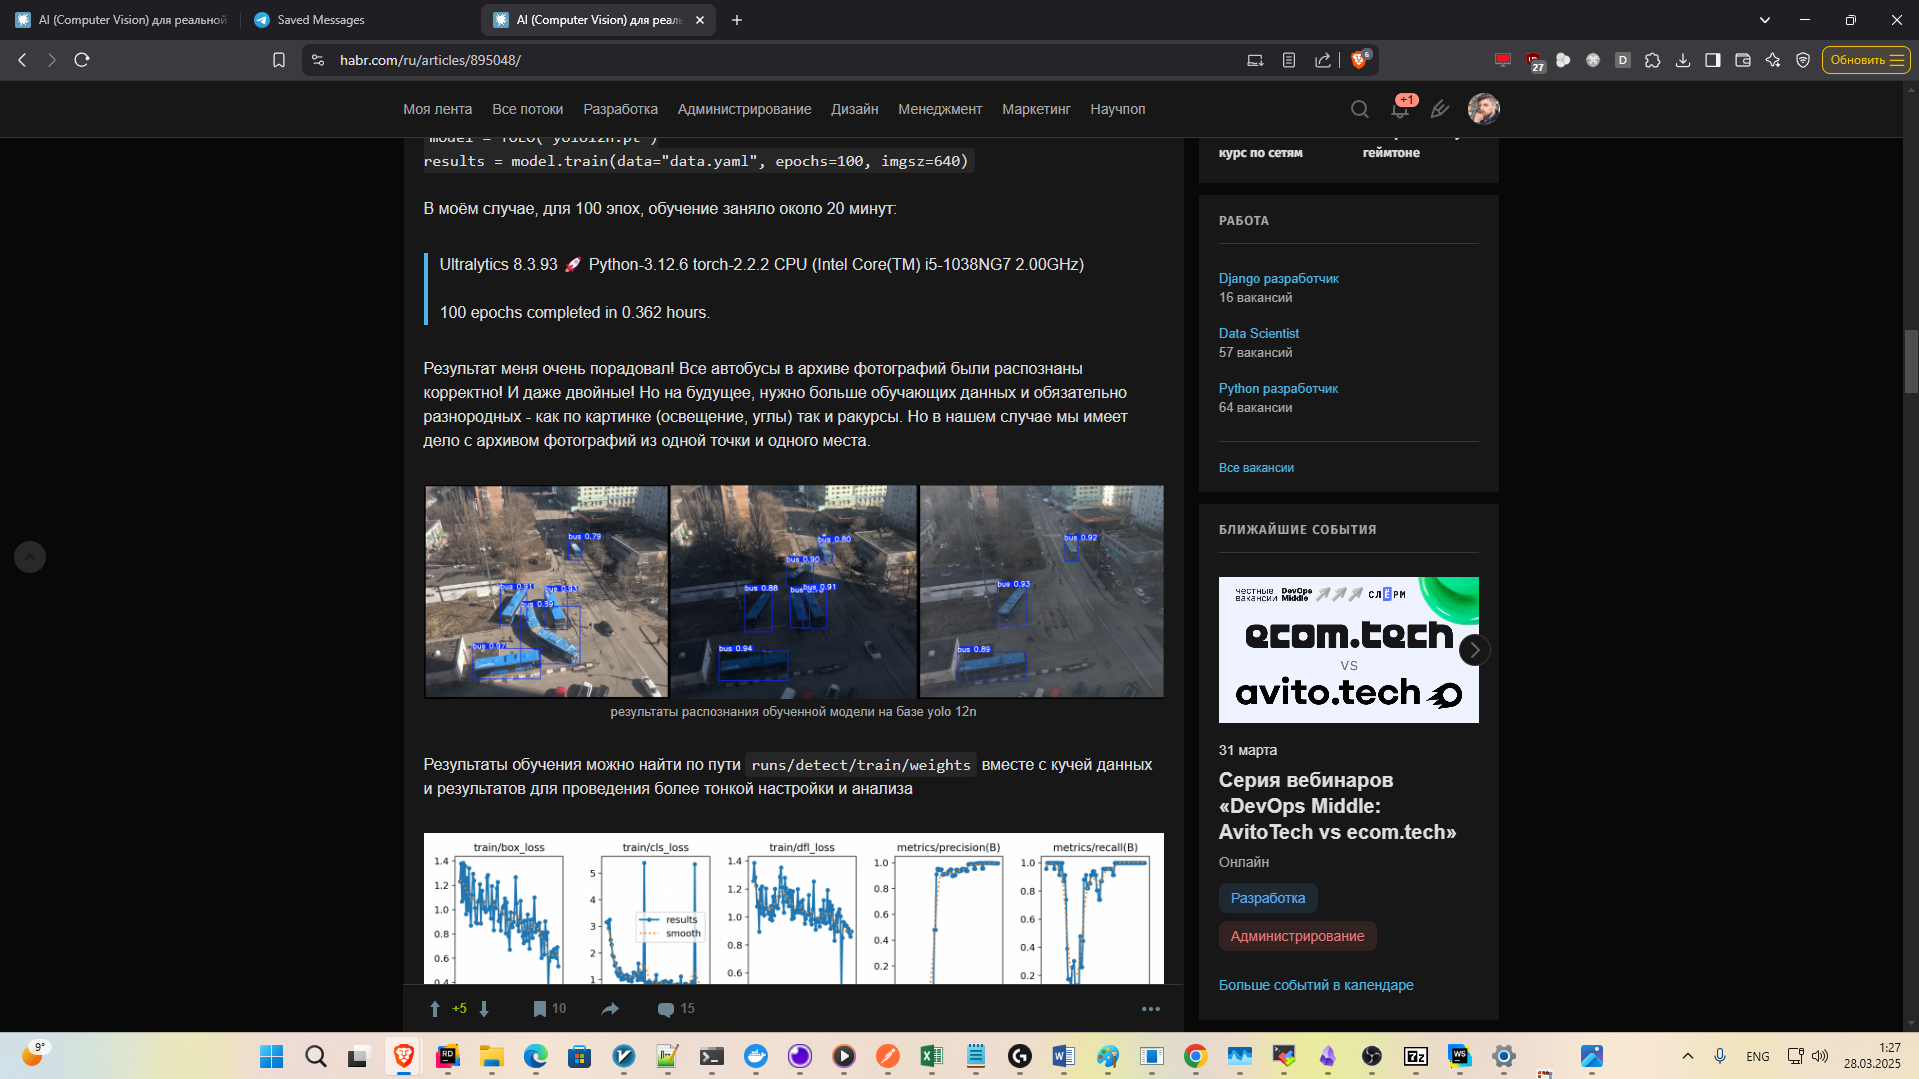This screenshot has height=1079, width=1919.
Task: Click the Brave Shields lion icon
Action: point(1359,60)
